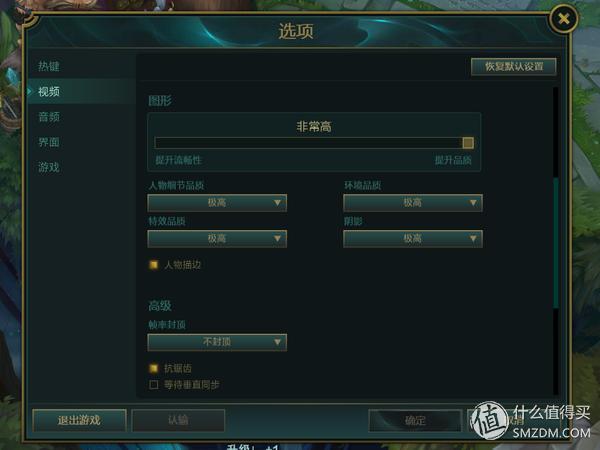
Task: Switch to the 音频 tab
Action: (49, 117)
